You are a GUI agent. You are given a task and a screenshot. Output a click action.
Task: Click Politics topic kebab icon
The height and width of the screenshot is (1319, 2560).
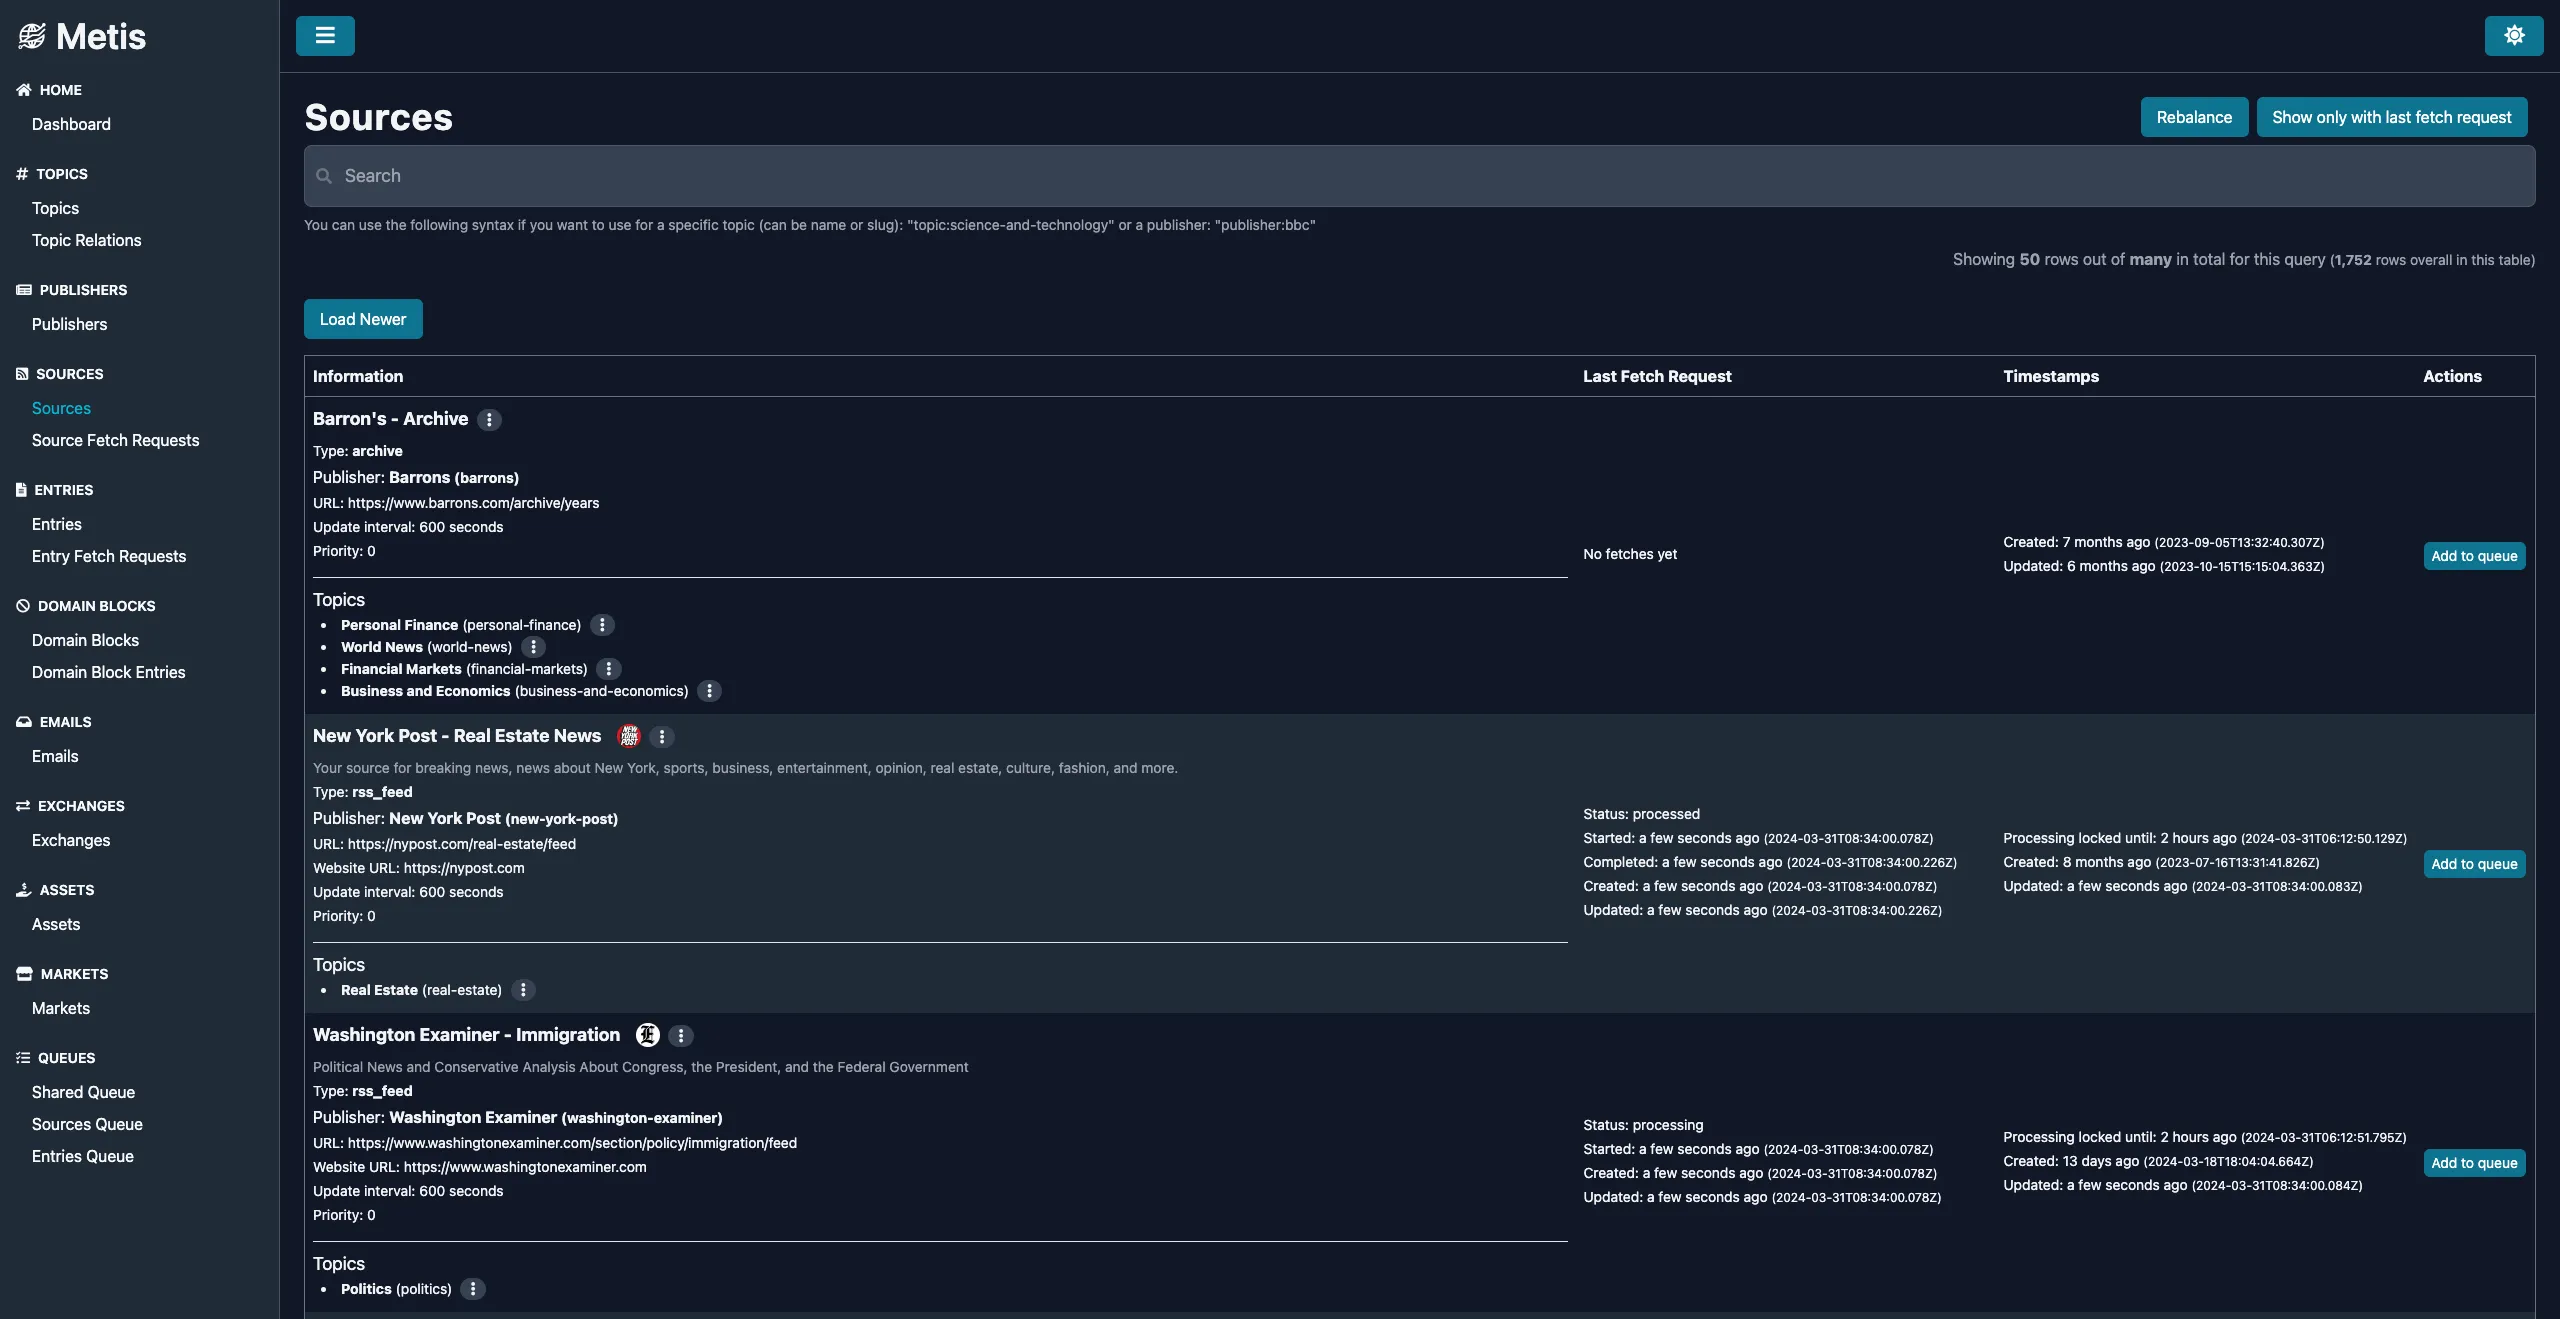[x=473, y=1289]
